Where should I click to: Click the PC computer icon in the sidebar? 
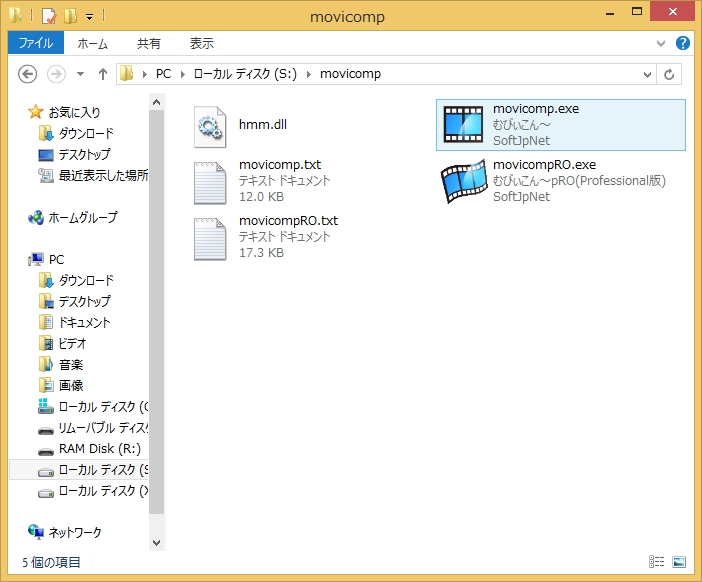(x=36, y=259)
